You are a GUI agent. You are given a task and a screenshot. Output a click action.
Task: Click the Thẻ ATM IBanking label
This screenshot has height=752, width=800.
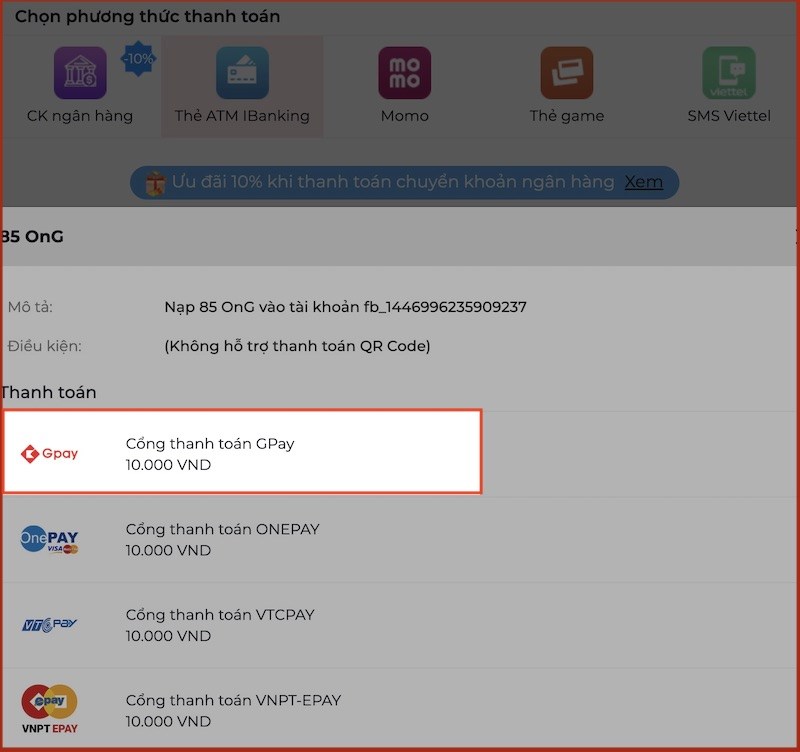[242, 116]
